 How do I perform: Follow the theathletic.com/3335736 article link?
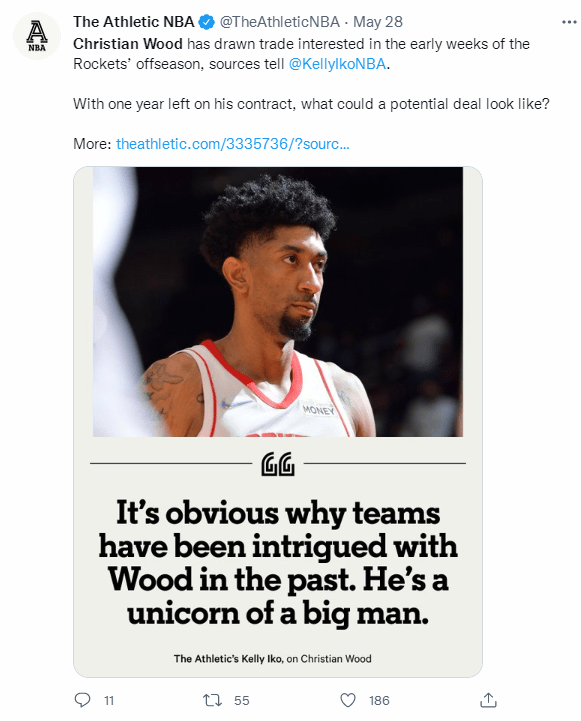[233, 144]
